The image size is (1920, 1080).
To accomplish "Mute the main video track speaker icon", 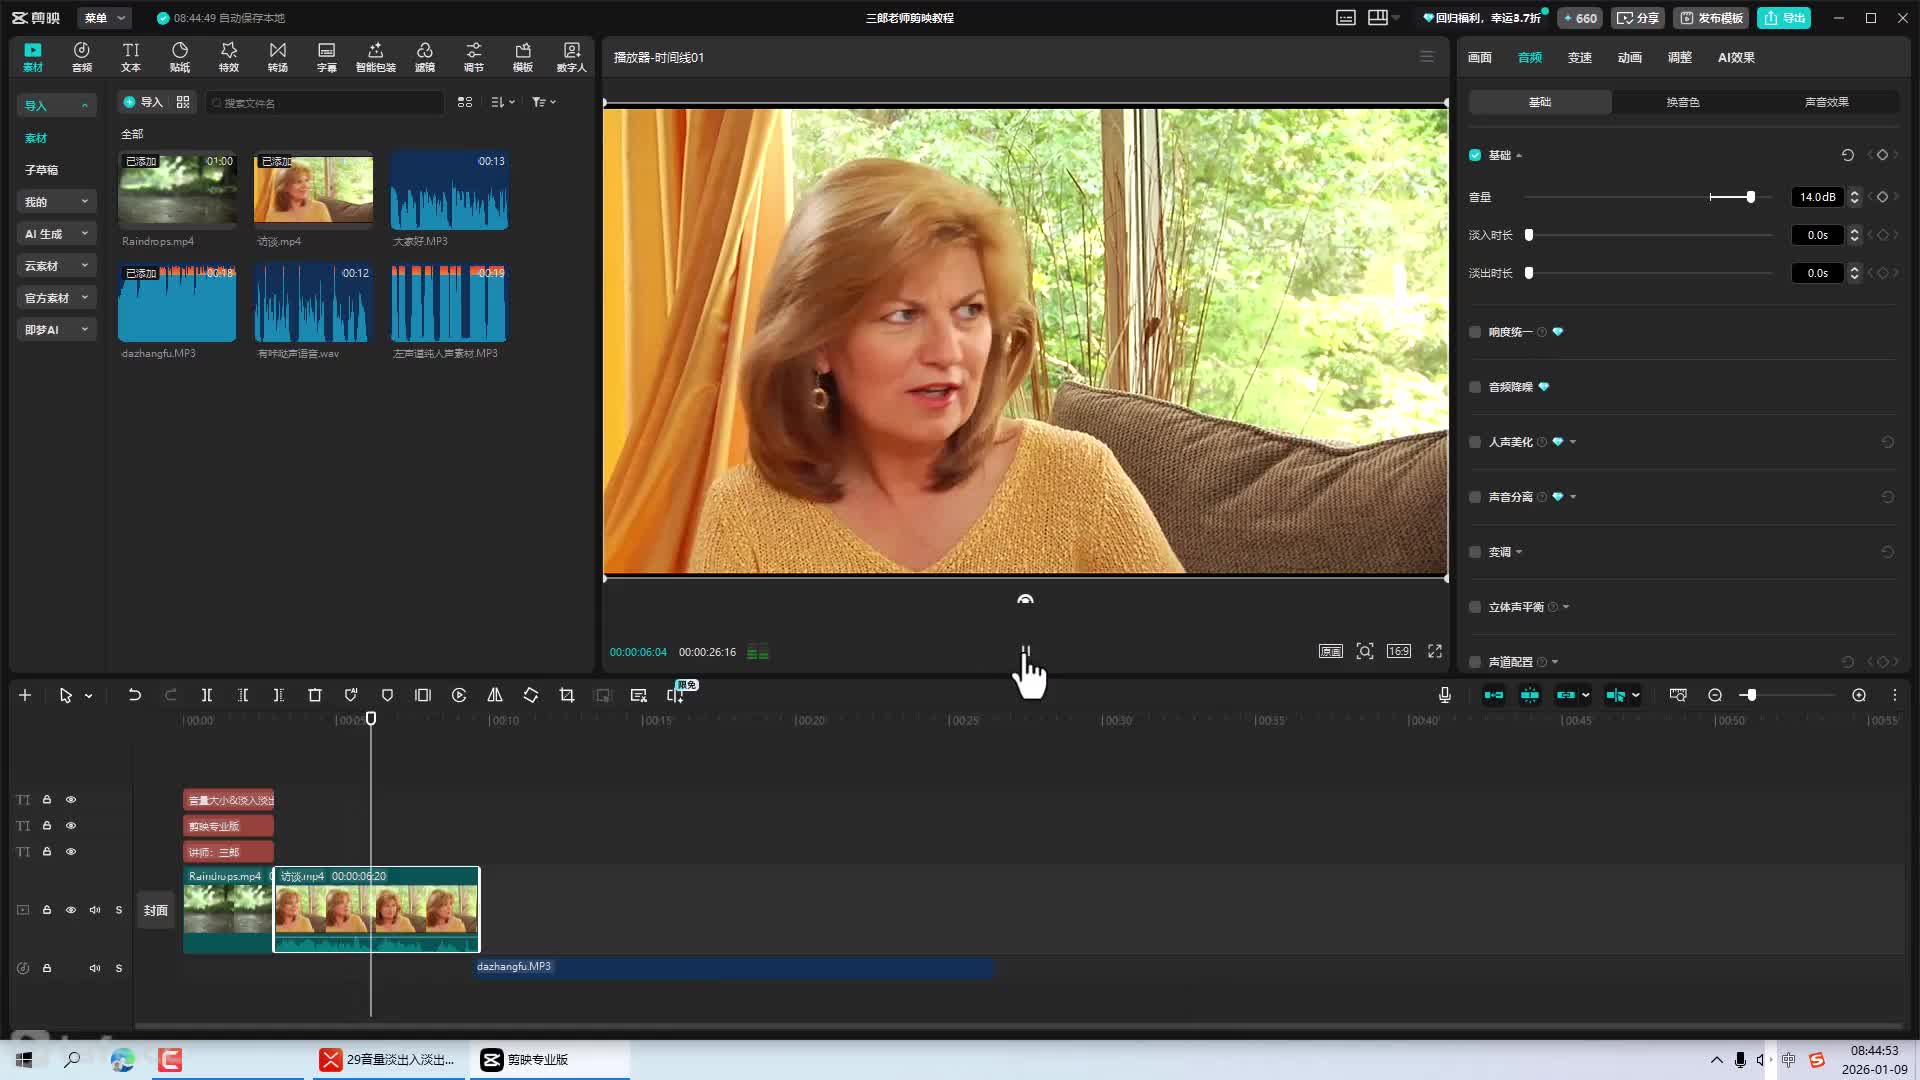I will 95,910.
